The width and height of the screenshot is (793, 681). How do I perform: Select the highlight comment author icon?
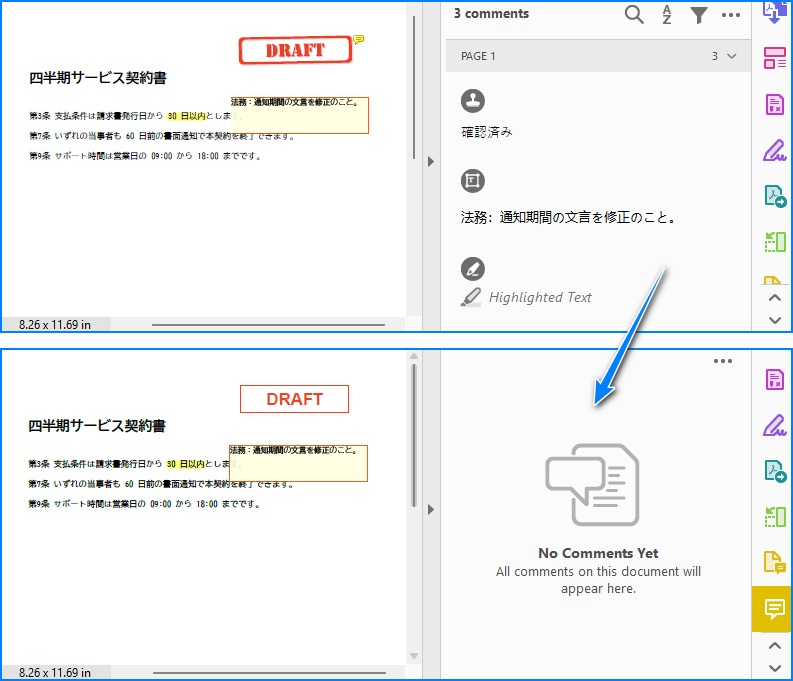click(473, 269)
